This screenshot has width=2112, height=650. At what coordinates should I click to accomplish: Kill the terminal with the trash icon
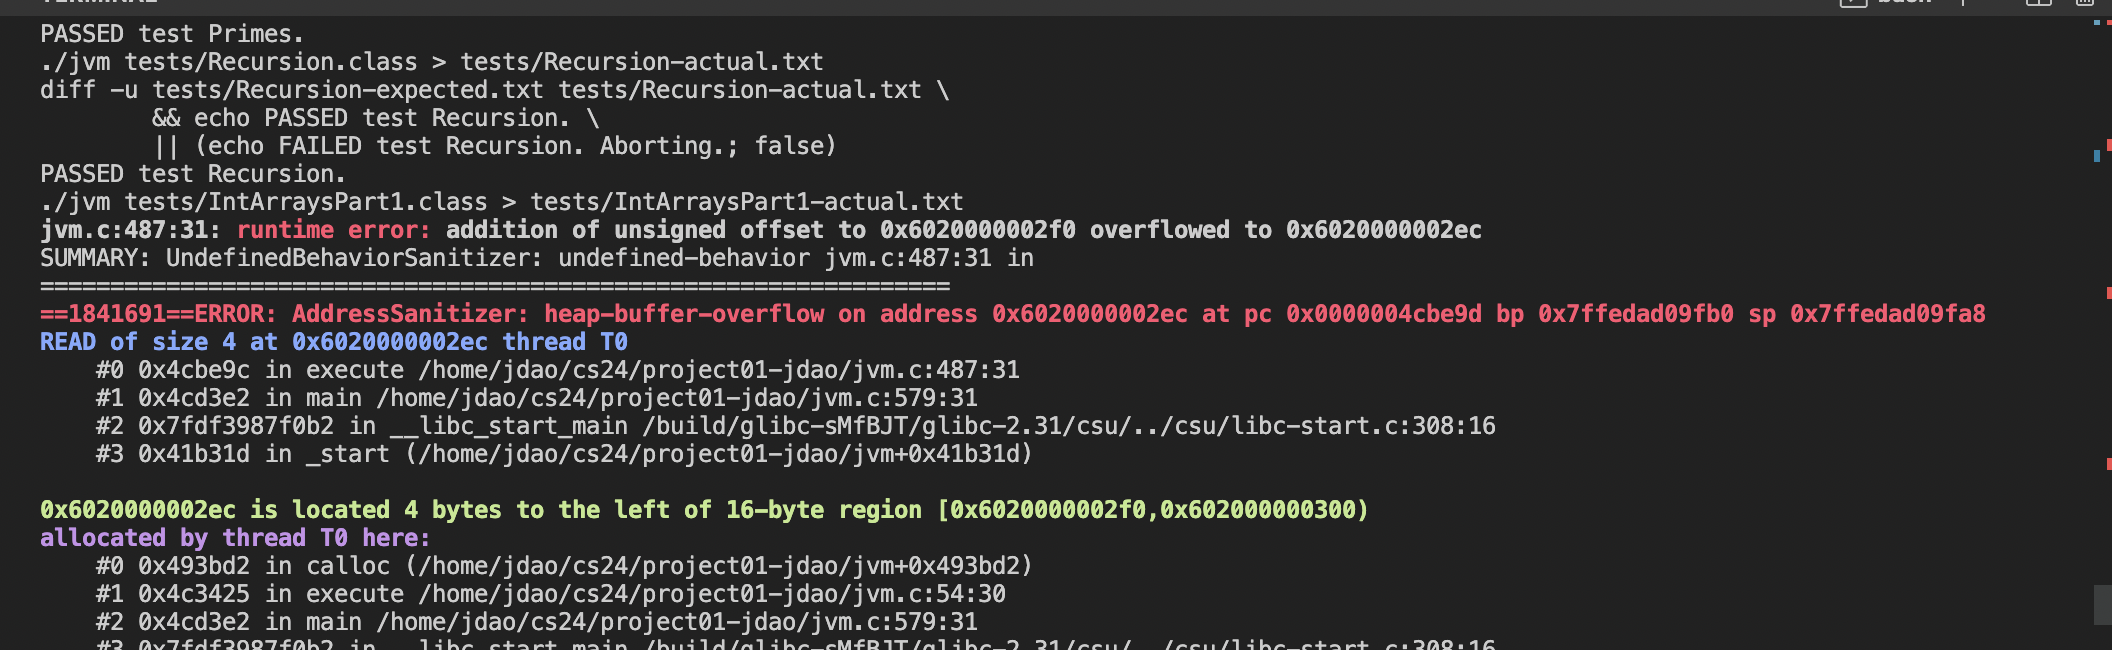tap(2085, 3)
